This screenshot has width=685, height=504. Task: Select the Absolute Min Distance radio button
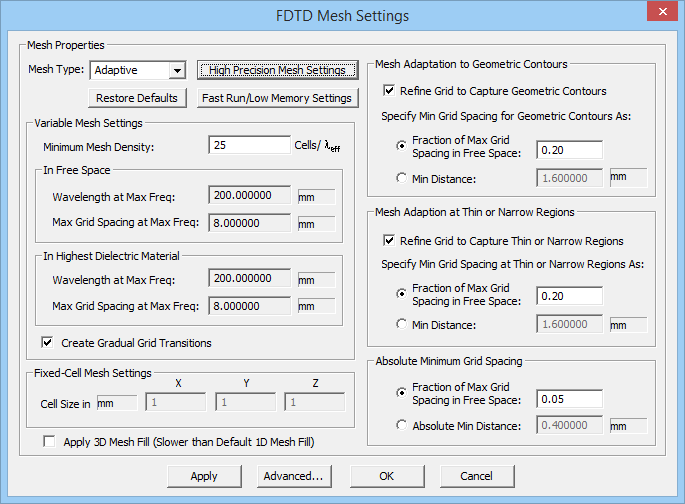(402, 425)
